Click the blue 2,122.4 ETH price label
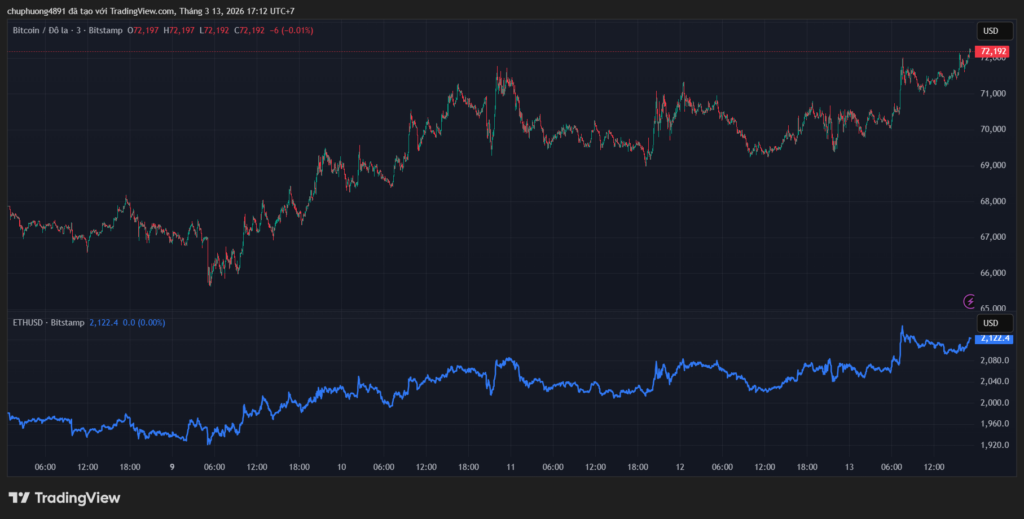 point(994,338)
